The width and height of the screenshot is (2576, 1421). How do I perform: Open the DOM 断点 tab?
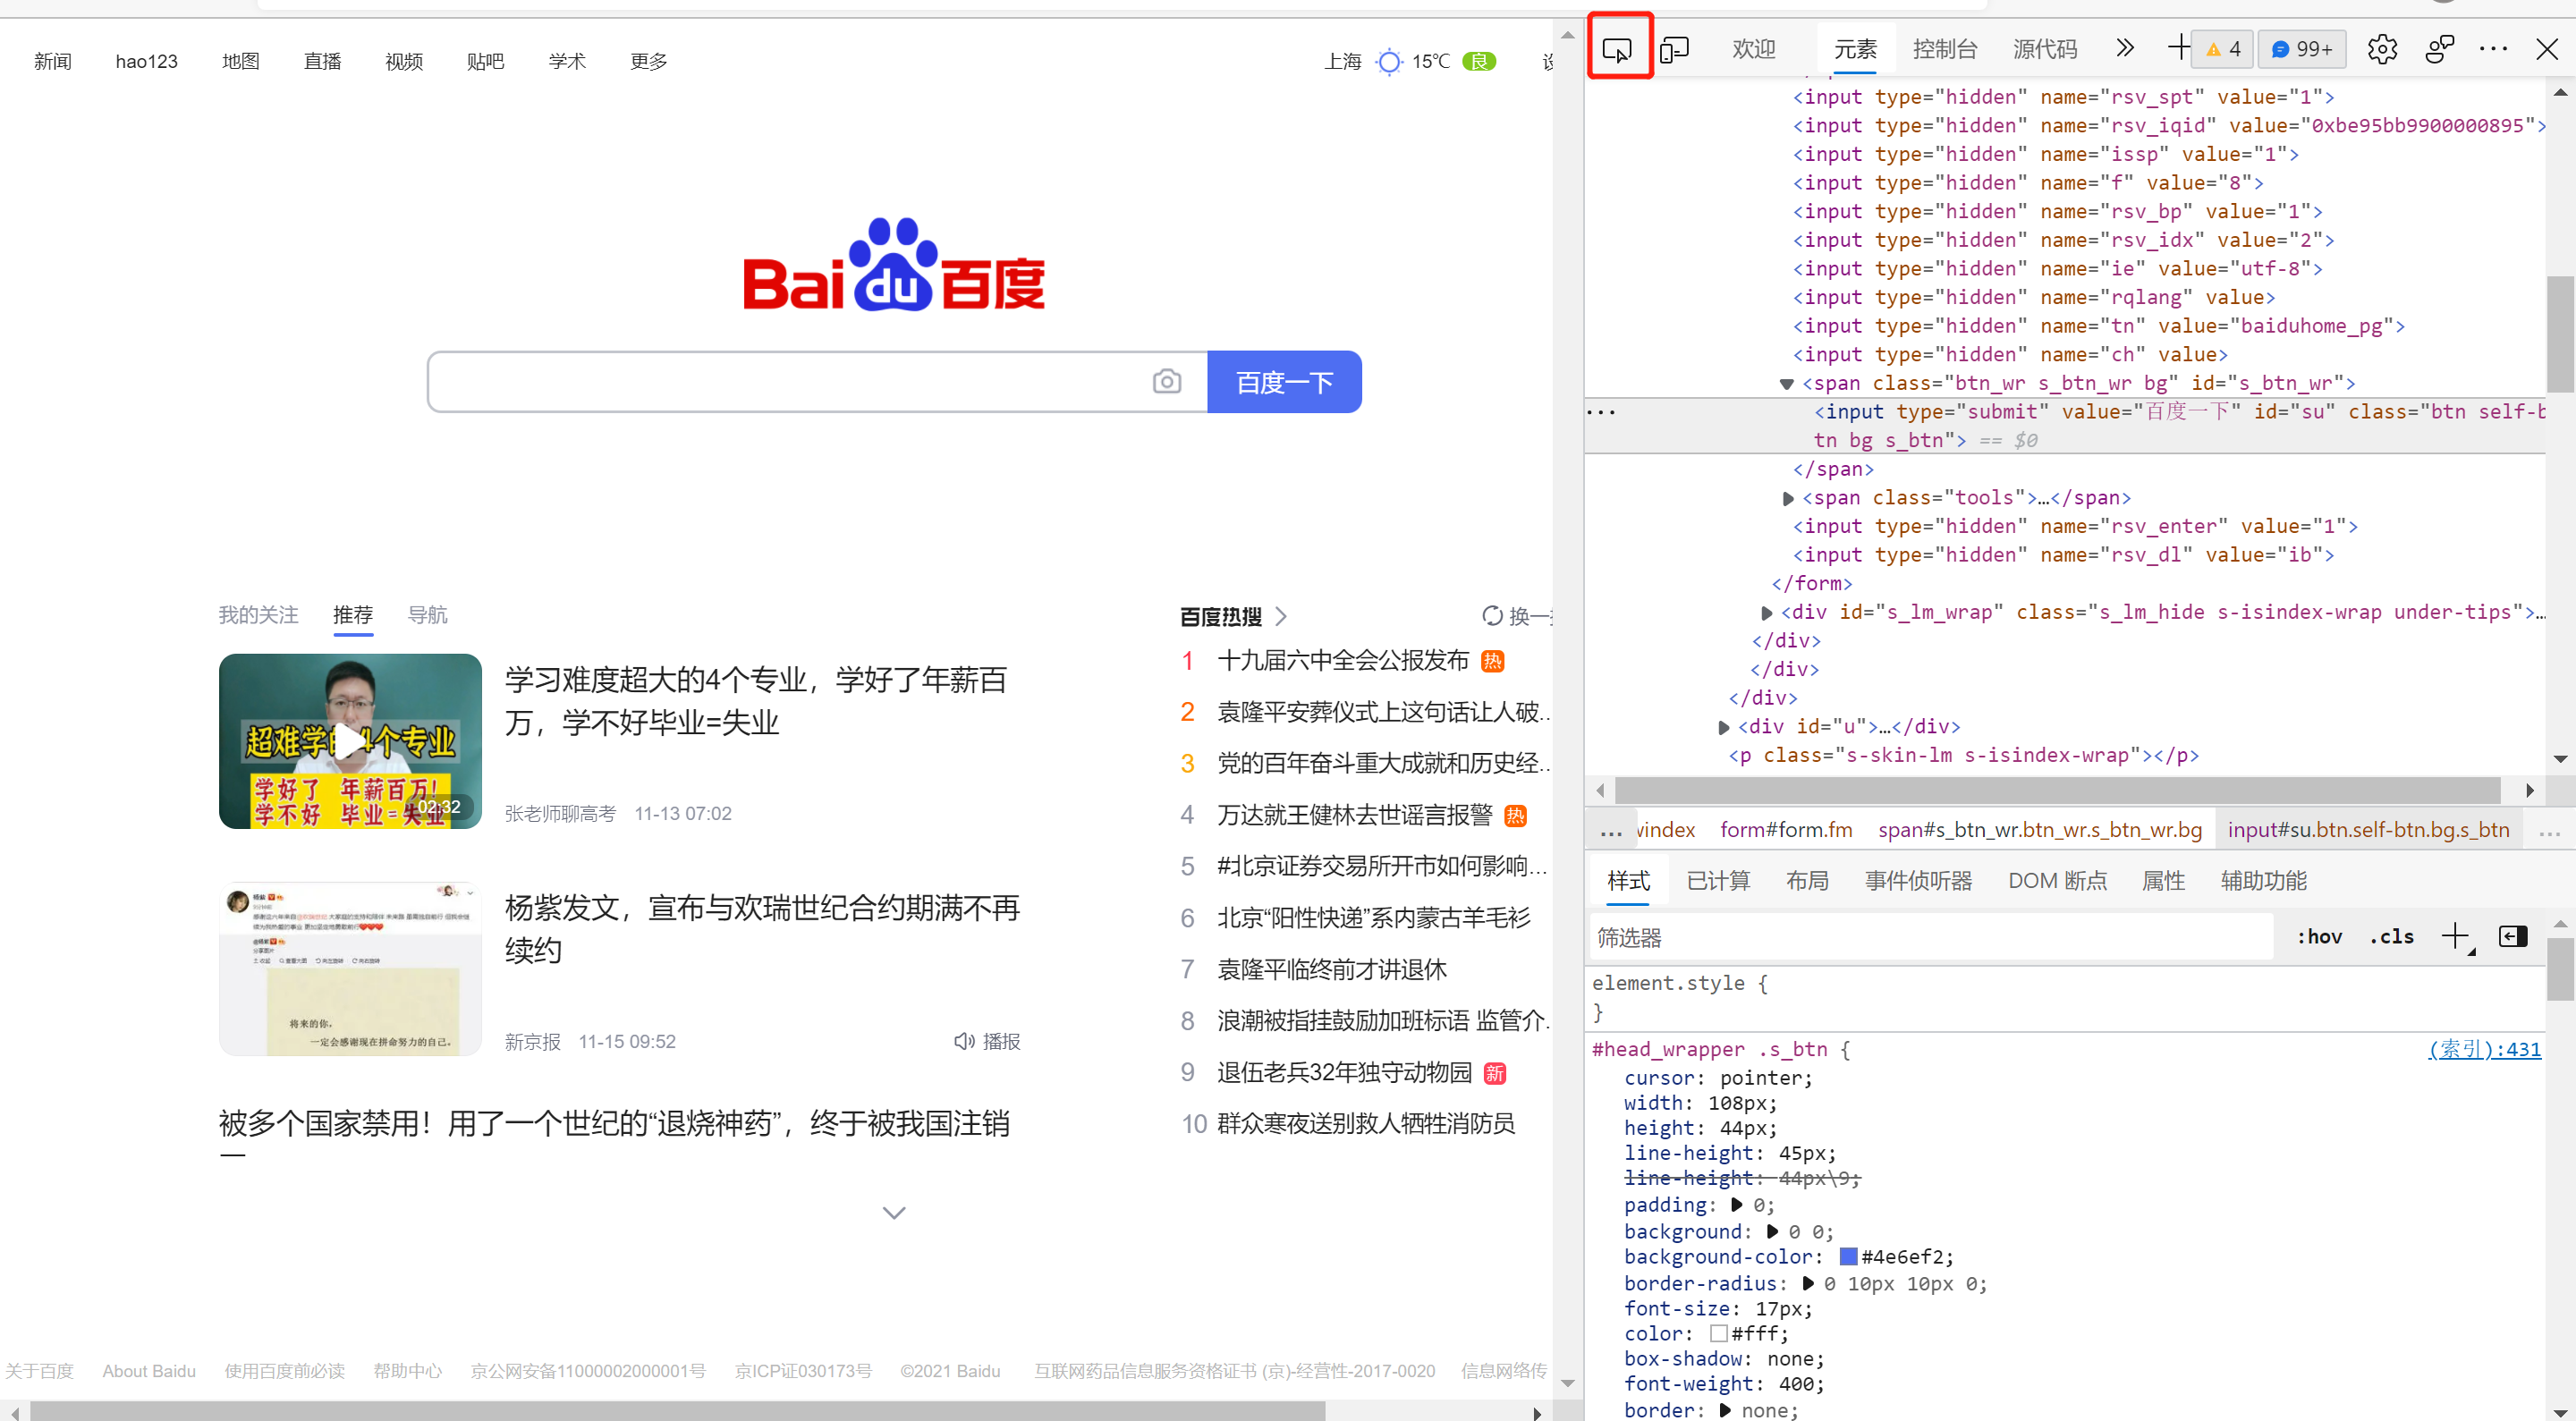click(2057, 880)
